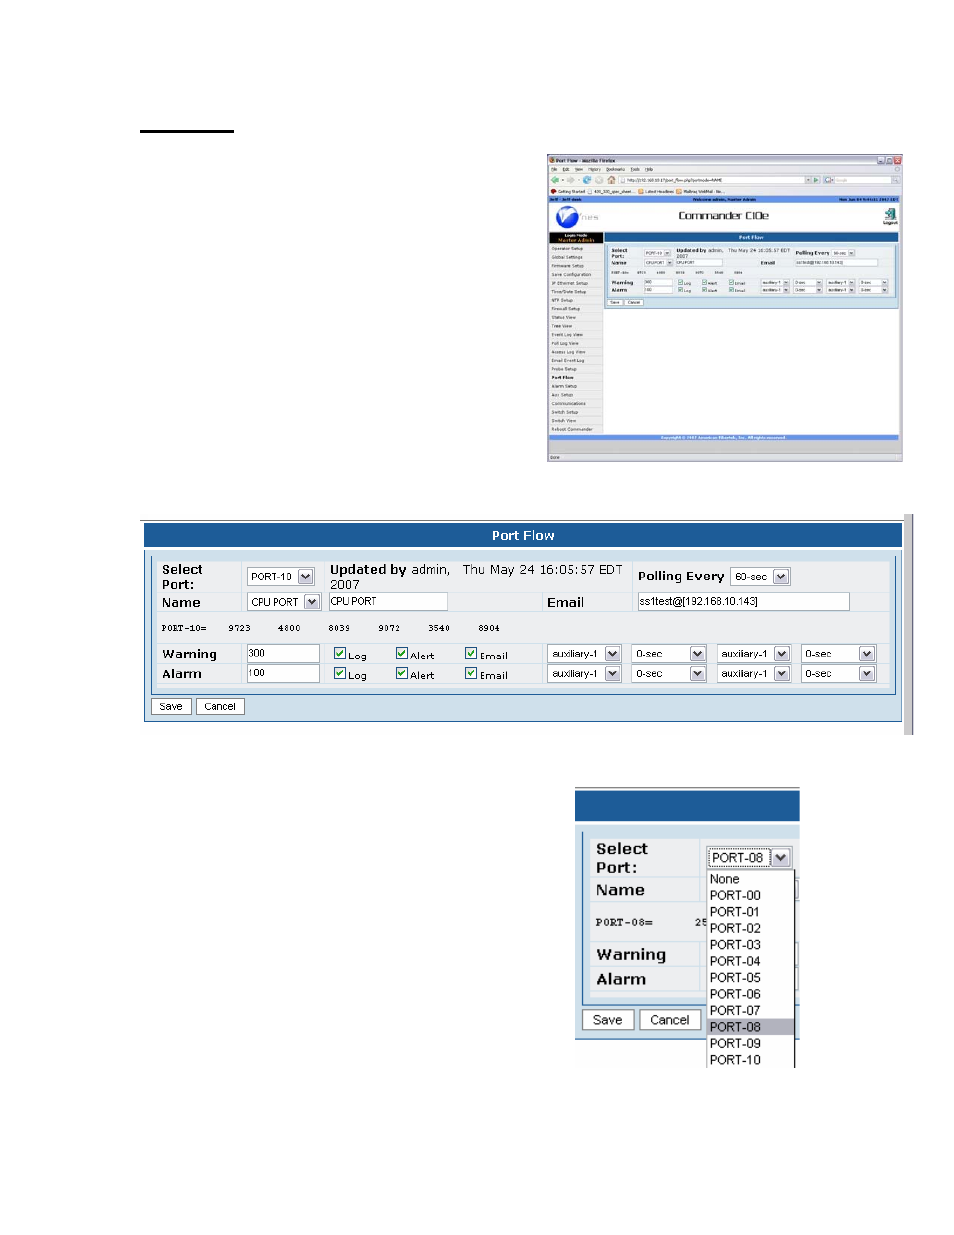Open the first 0-sec dropdown in Warning row

[x=669, y=653]
